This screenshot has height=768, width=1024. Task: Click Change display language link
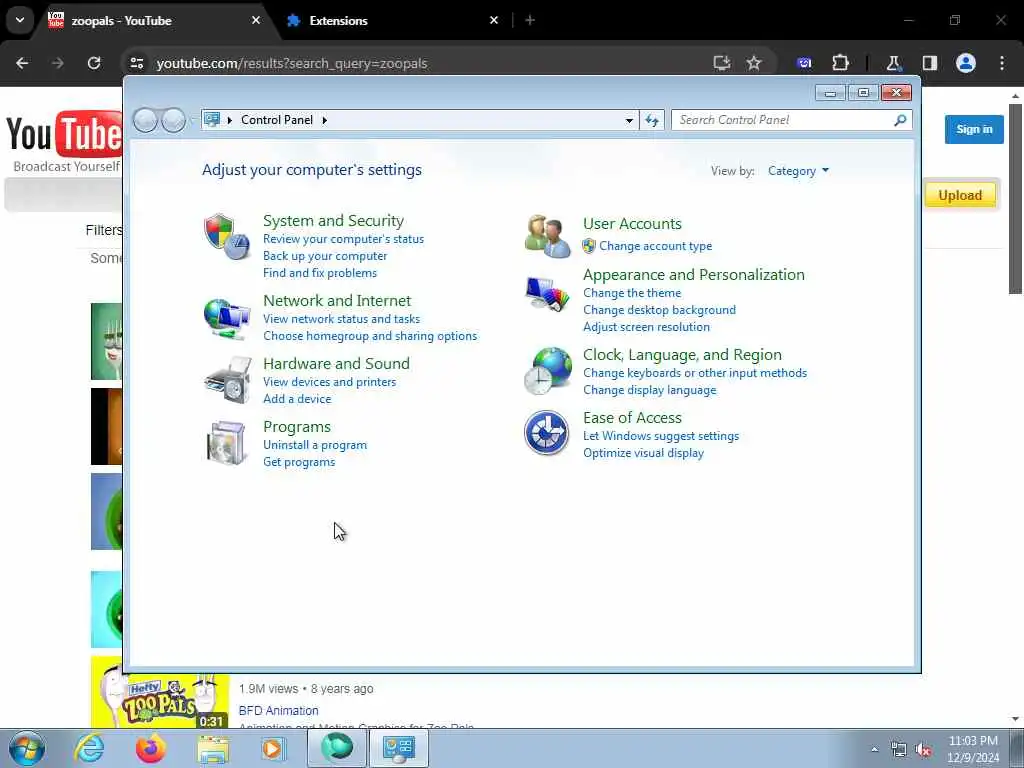click(649, 390)
